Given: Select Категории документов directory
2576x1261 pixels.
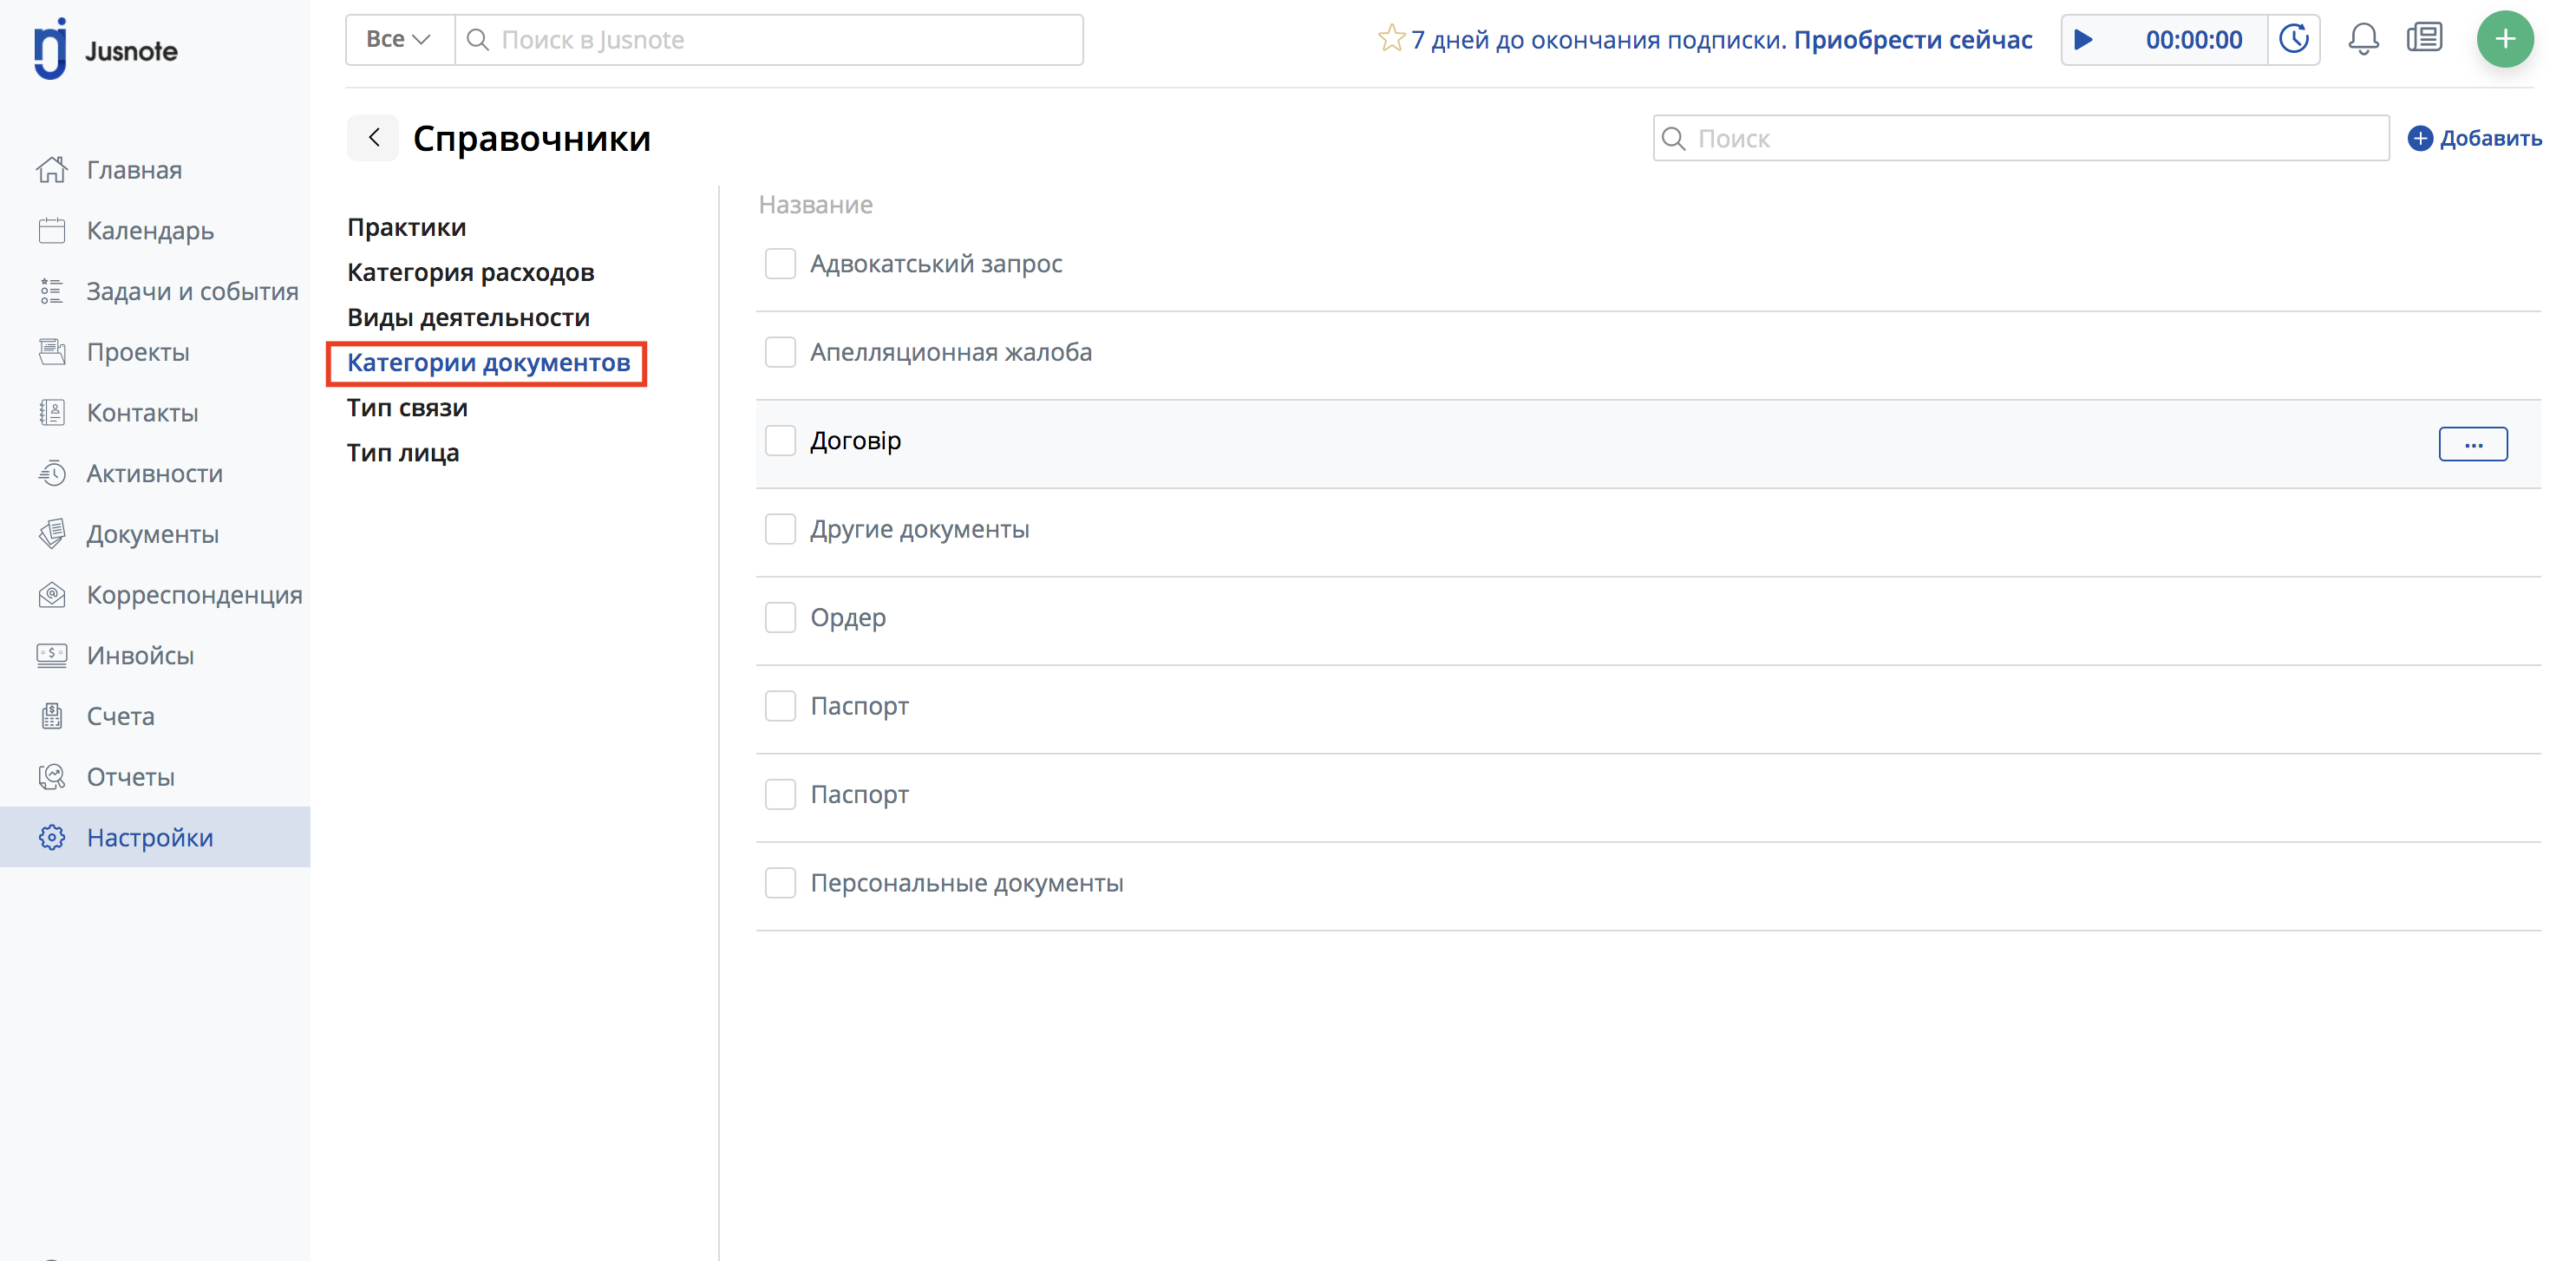Looking at the screenshot, I should (488, 362).
